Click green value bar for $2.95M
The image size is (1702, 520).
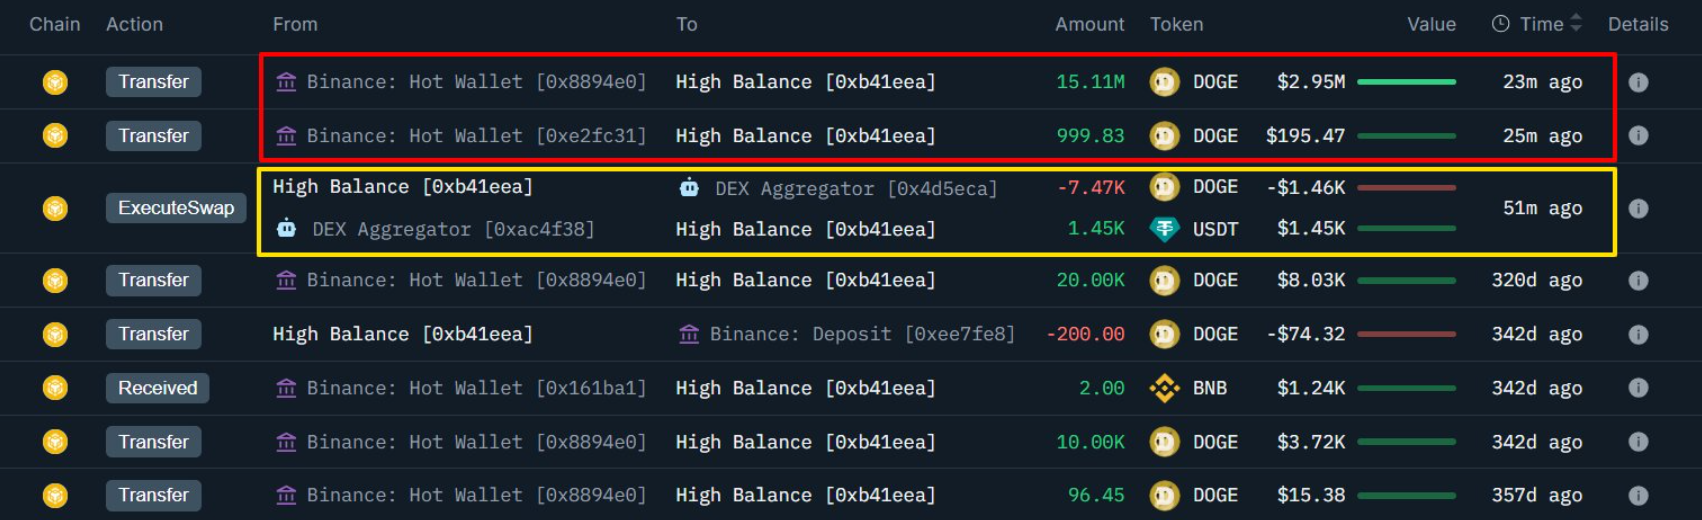(1406, 82)
